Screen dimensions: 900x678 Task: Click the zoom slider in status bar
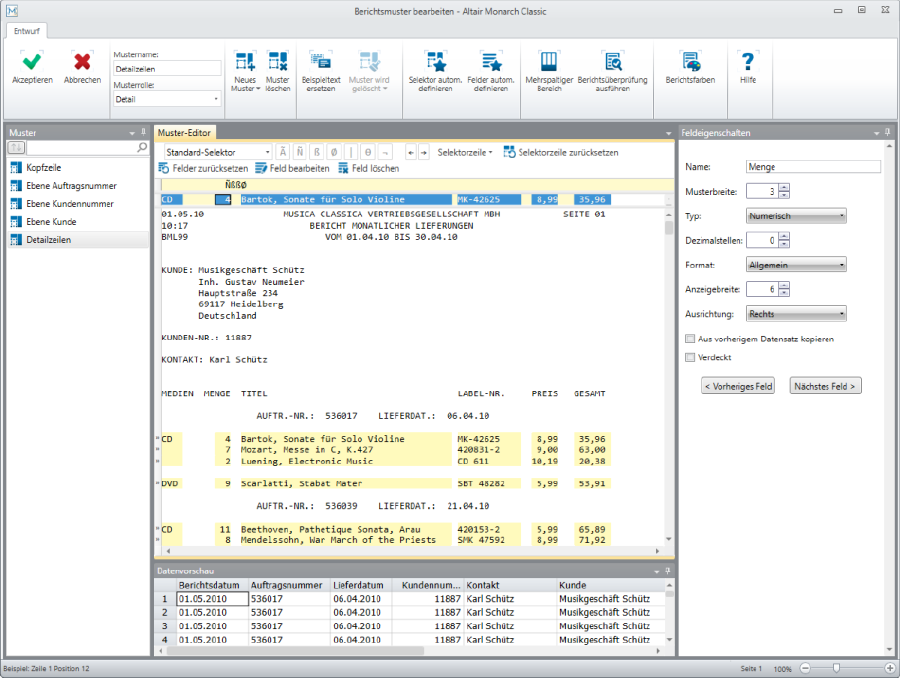836,668
